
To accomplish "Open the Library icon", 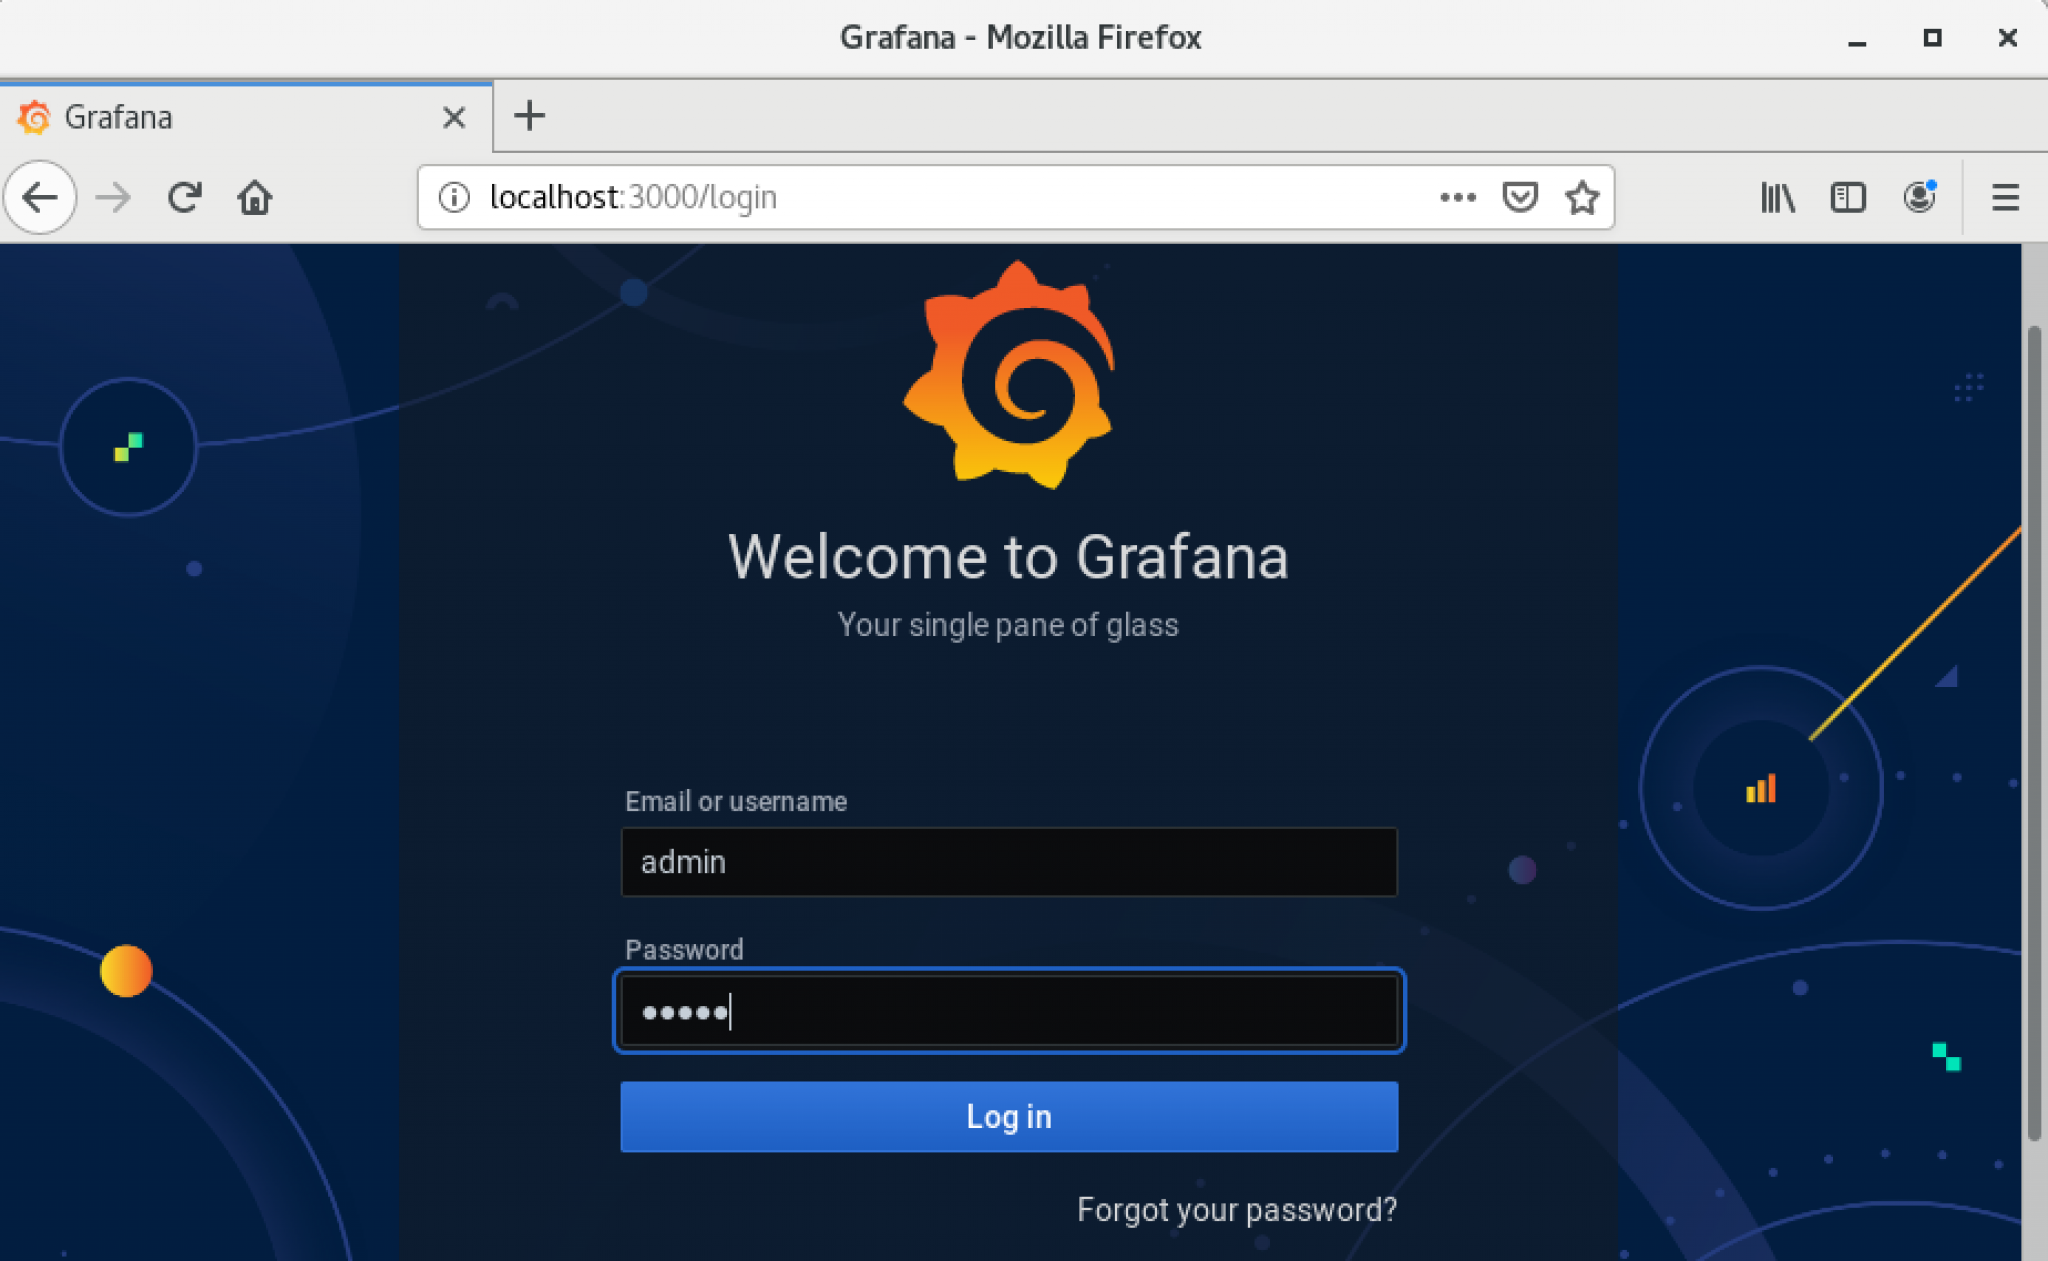I will tap(1778, 197).
